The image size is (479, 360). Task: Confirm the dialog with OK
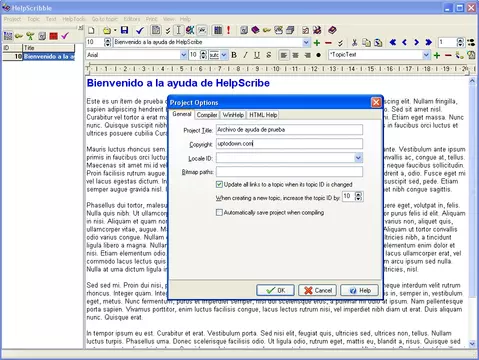(275, 290)
